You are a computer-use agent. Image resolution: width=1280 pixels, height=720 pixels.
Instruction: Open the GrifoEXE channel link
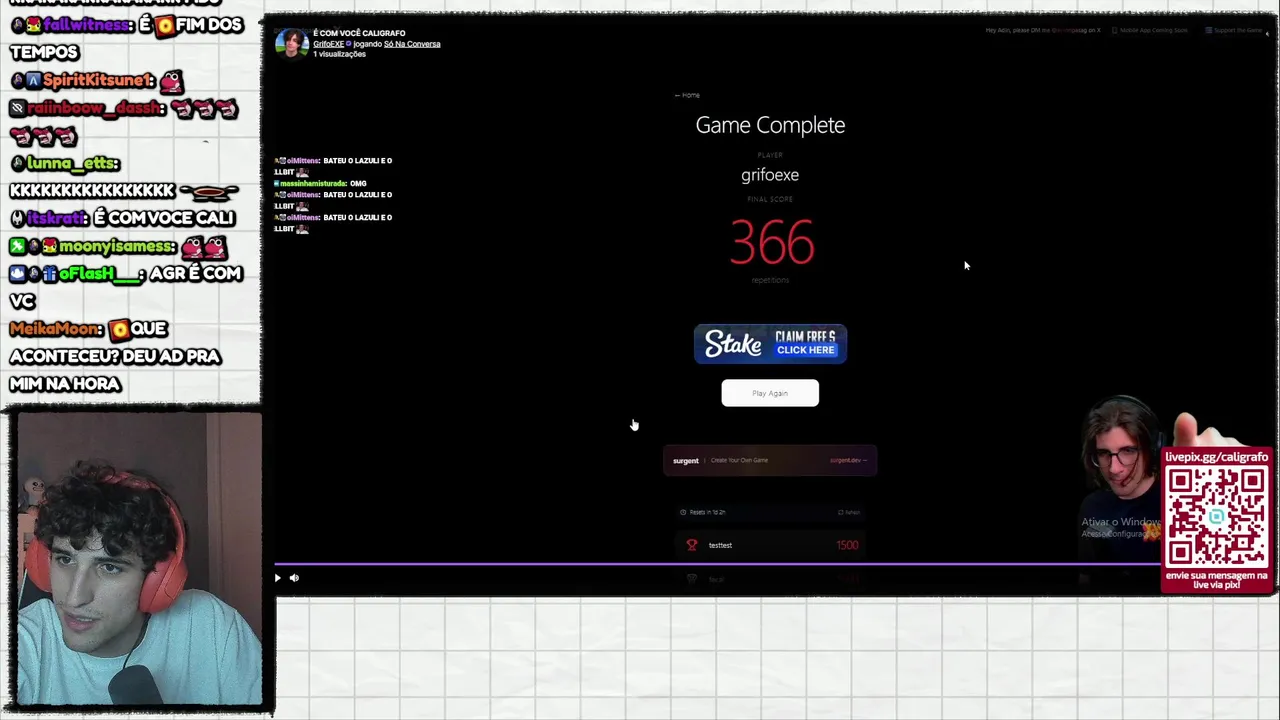pyautogui.click(x=328, y=44)
